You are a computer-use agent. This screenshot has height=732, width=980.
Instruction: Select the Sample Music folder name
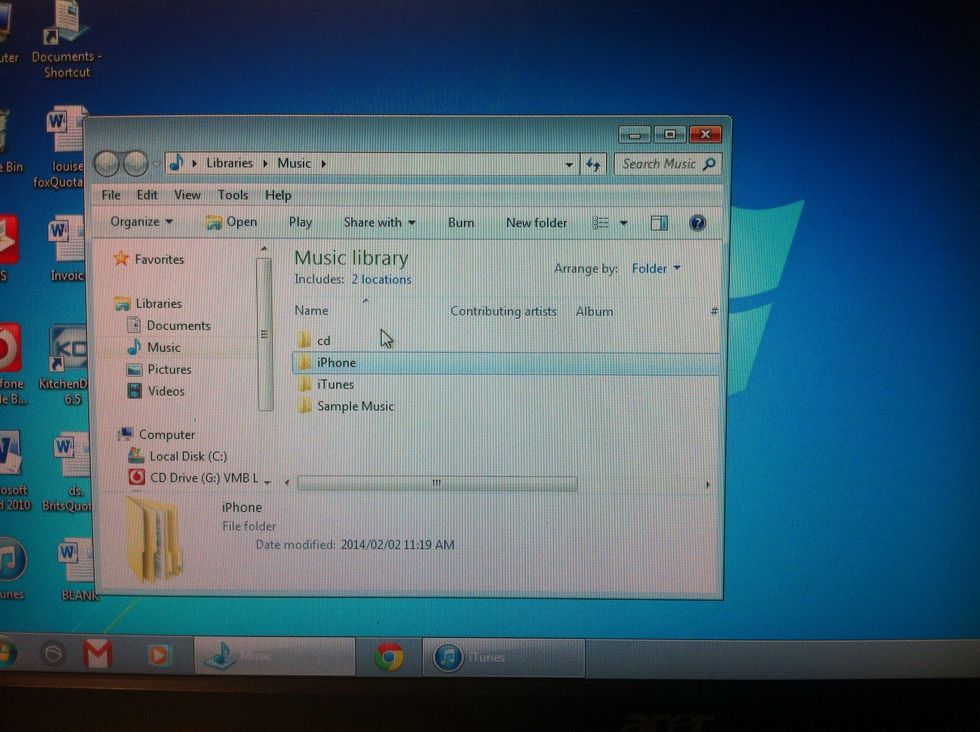pos(356,406)
